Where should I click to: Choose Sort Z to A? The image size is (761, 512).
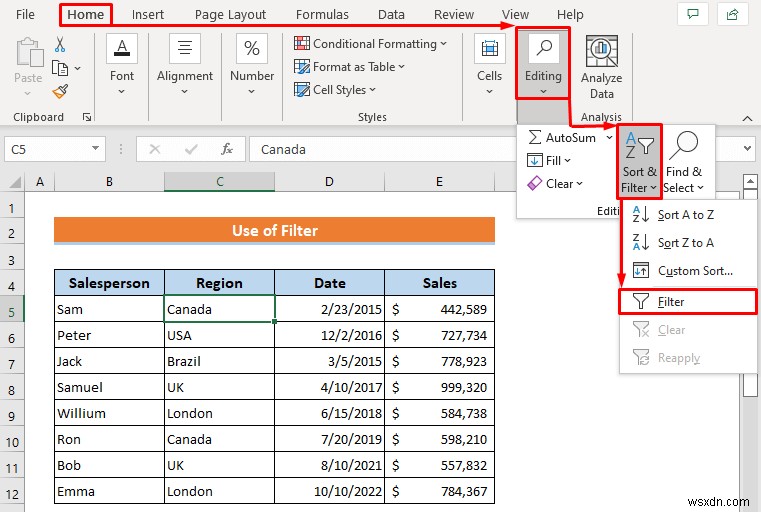point(688,243)
